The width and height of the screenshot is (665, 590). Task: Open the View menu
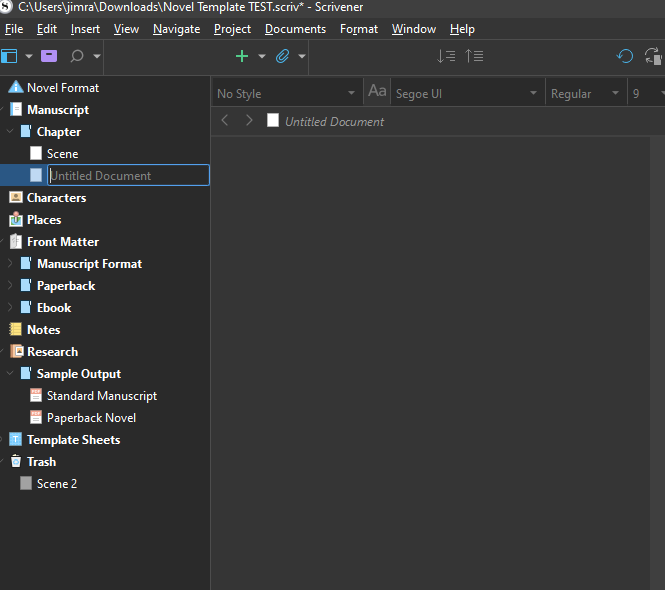point(126,29)
